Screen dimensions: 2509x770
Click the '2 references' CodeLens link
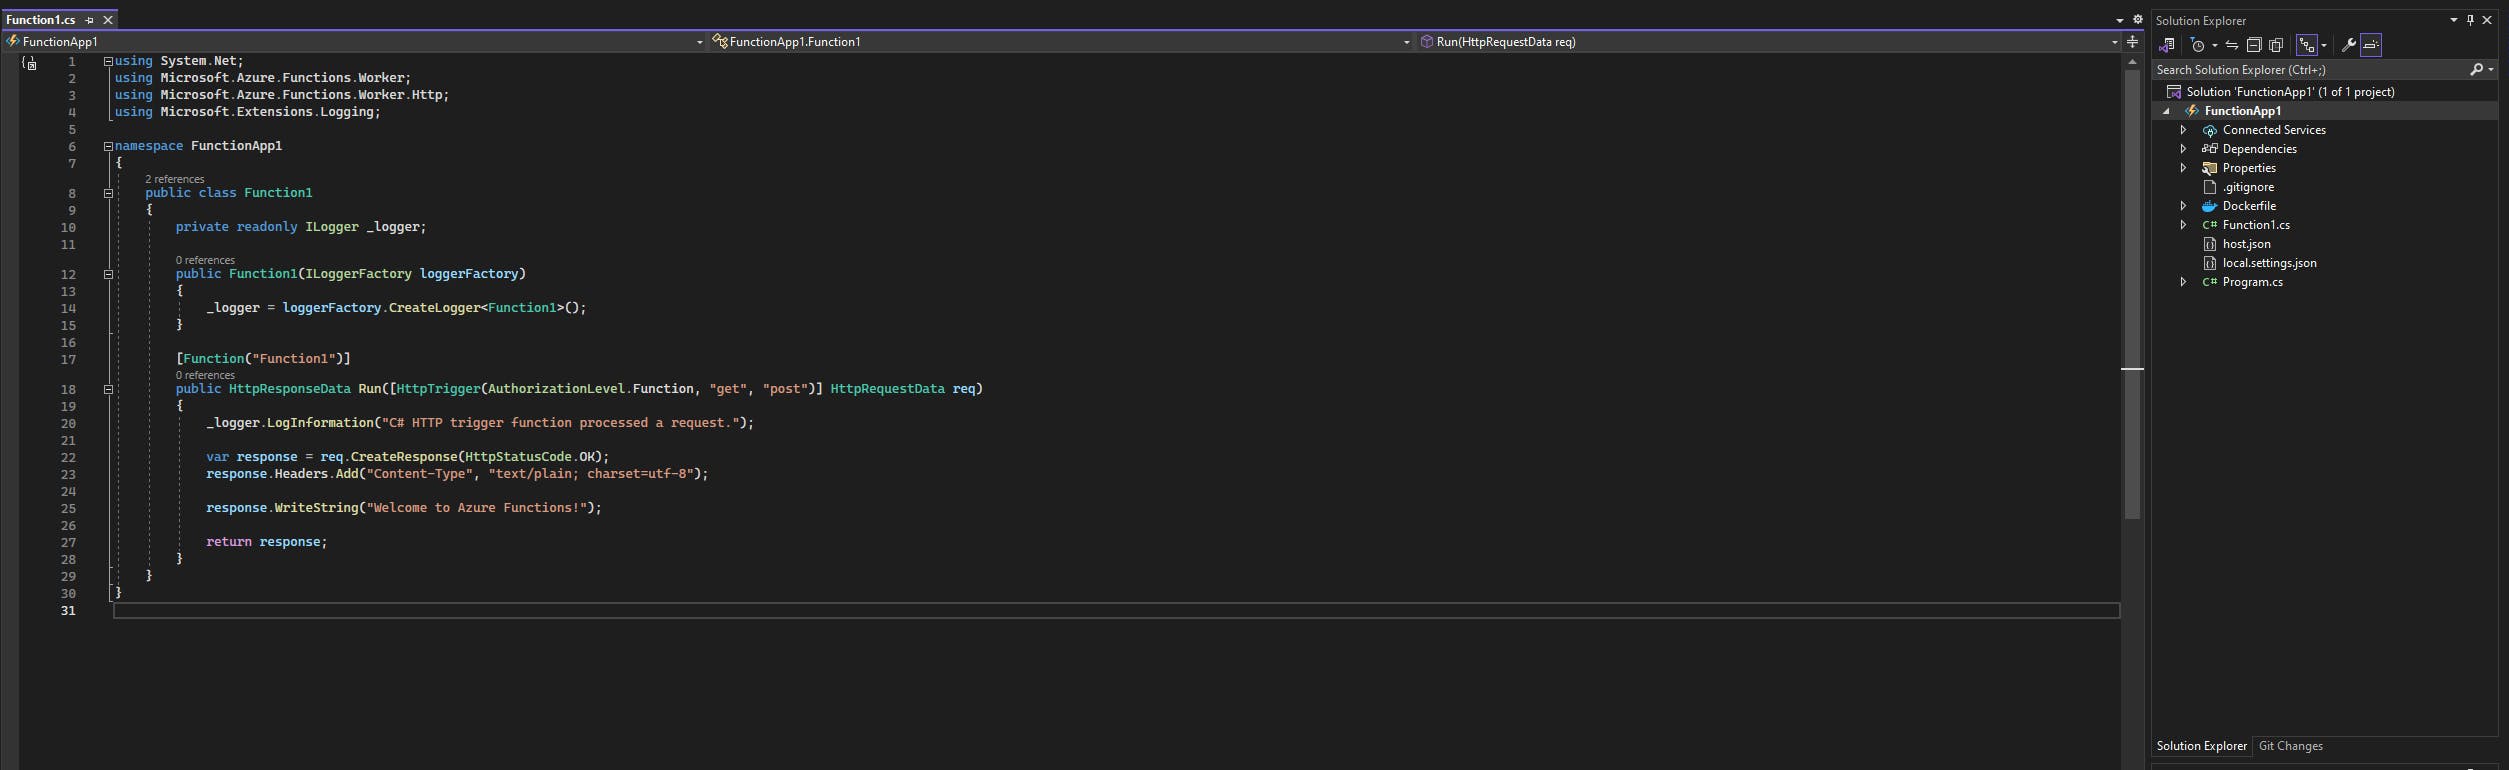tap(175, 179)
